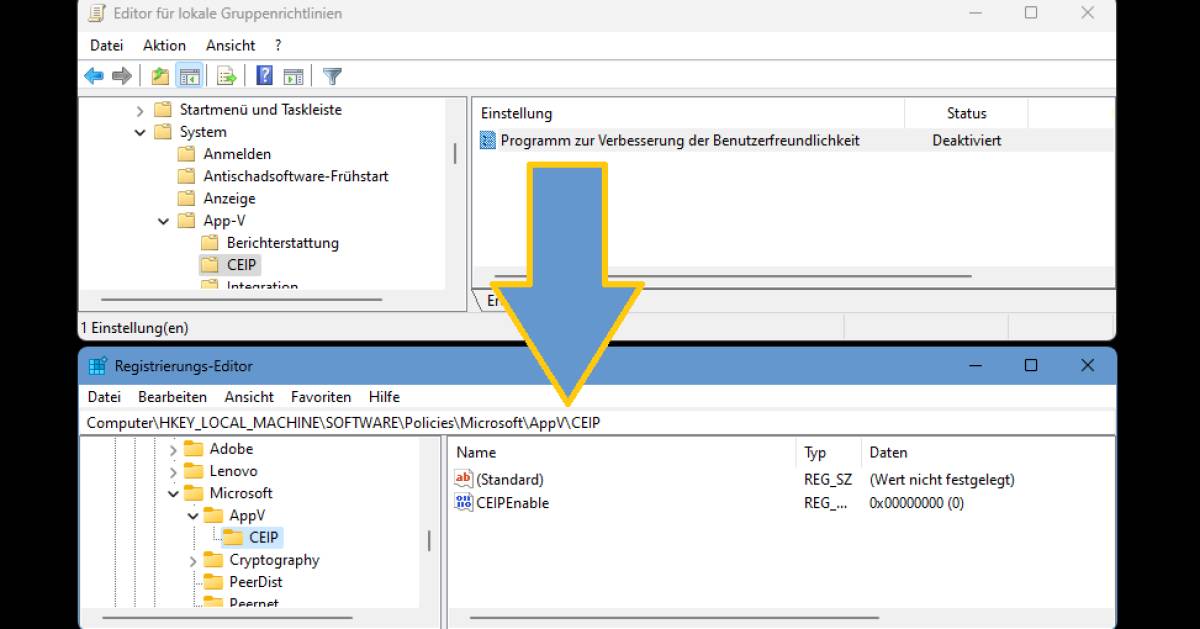Expand the Lenovo registry key
1200x629 pixels.
point(173,472)
